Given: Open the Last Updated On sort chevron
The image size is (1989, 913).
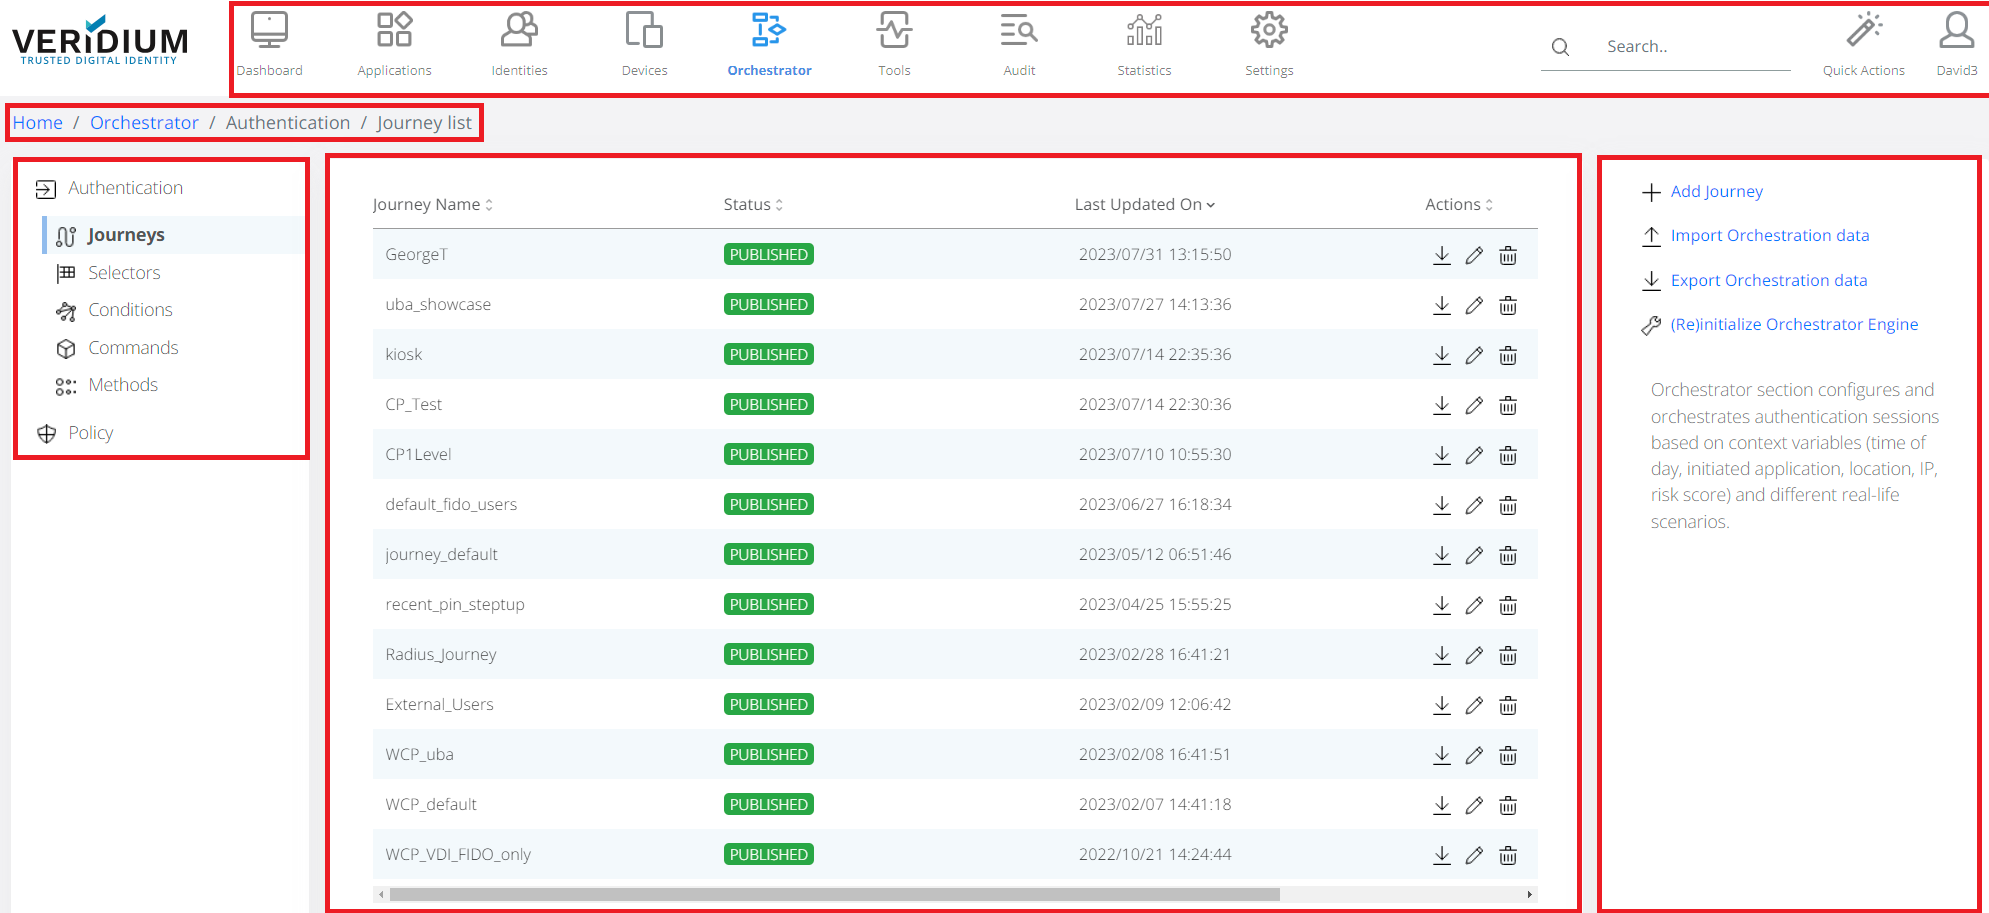Looking at the screenshot, I should click(1210, 204).
